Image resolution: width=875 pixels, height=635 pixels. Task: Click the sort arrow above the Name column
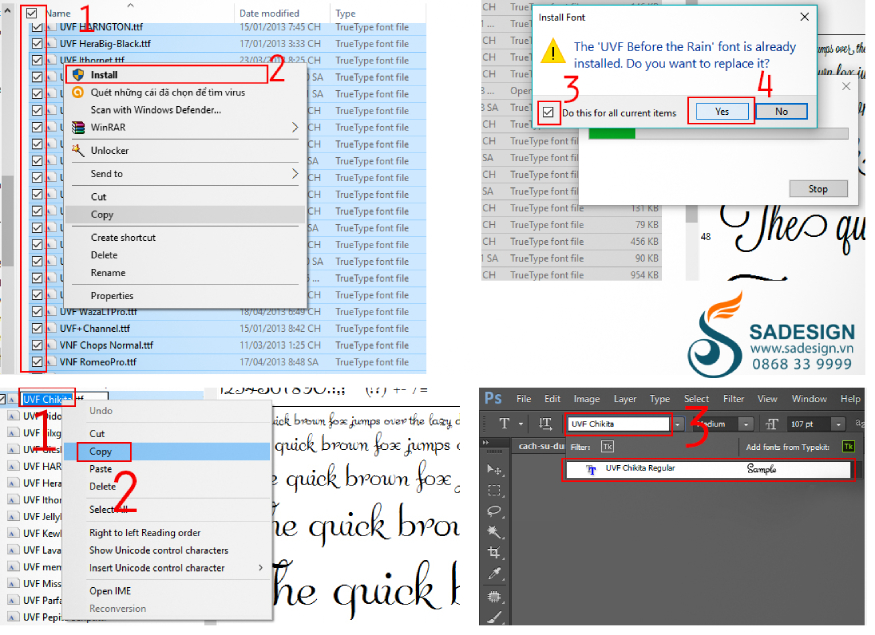pos(132,6)
